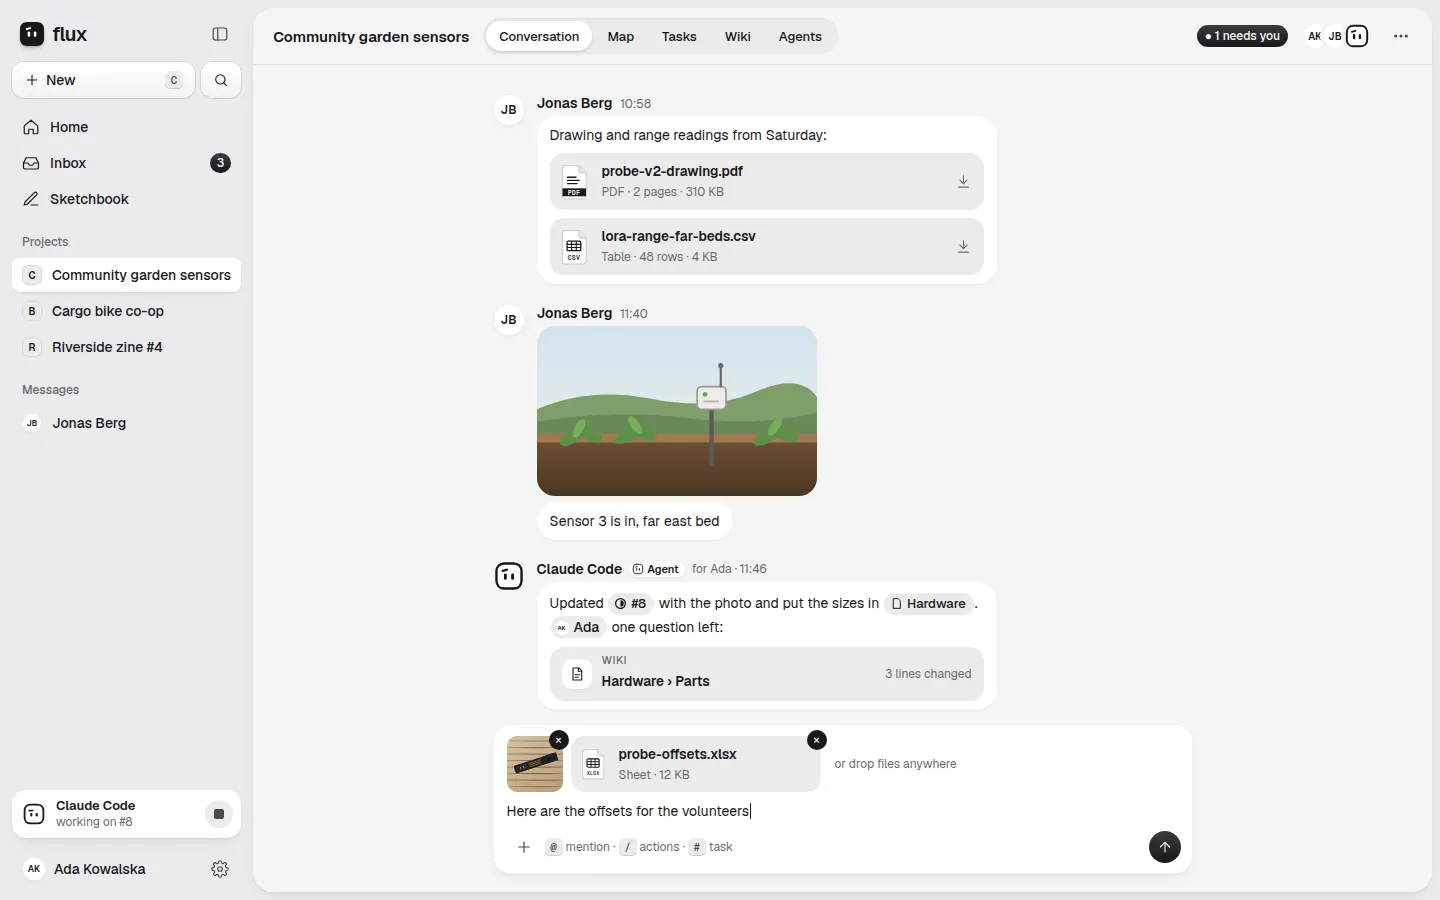The width and height of the screenshot is (1440, 900).
Task: Click the PDF file icon of probe-v2-drawing
Action: click(574, 182)
